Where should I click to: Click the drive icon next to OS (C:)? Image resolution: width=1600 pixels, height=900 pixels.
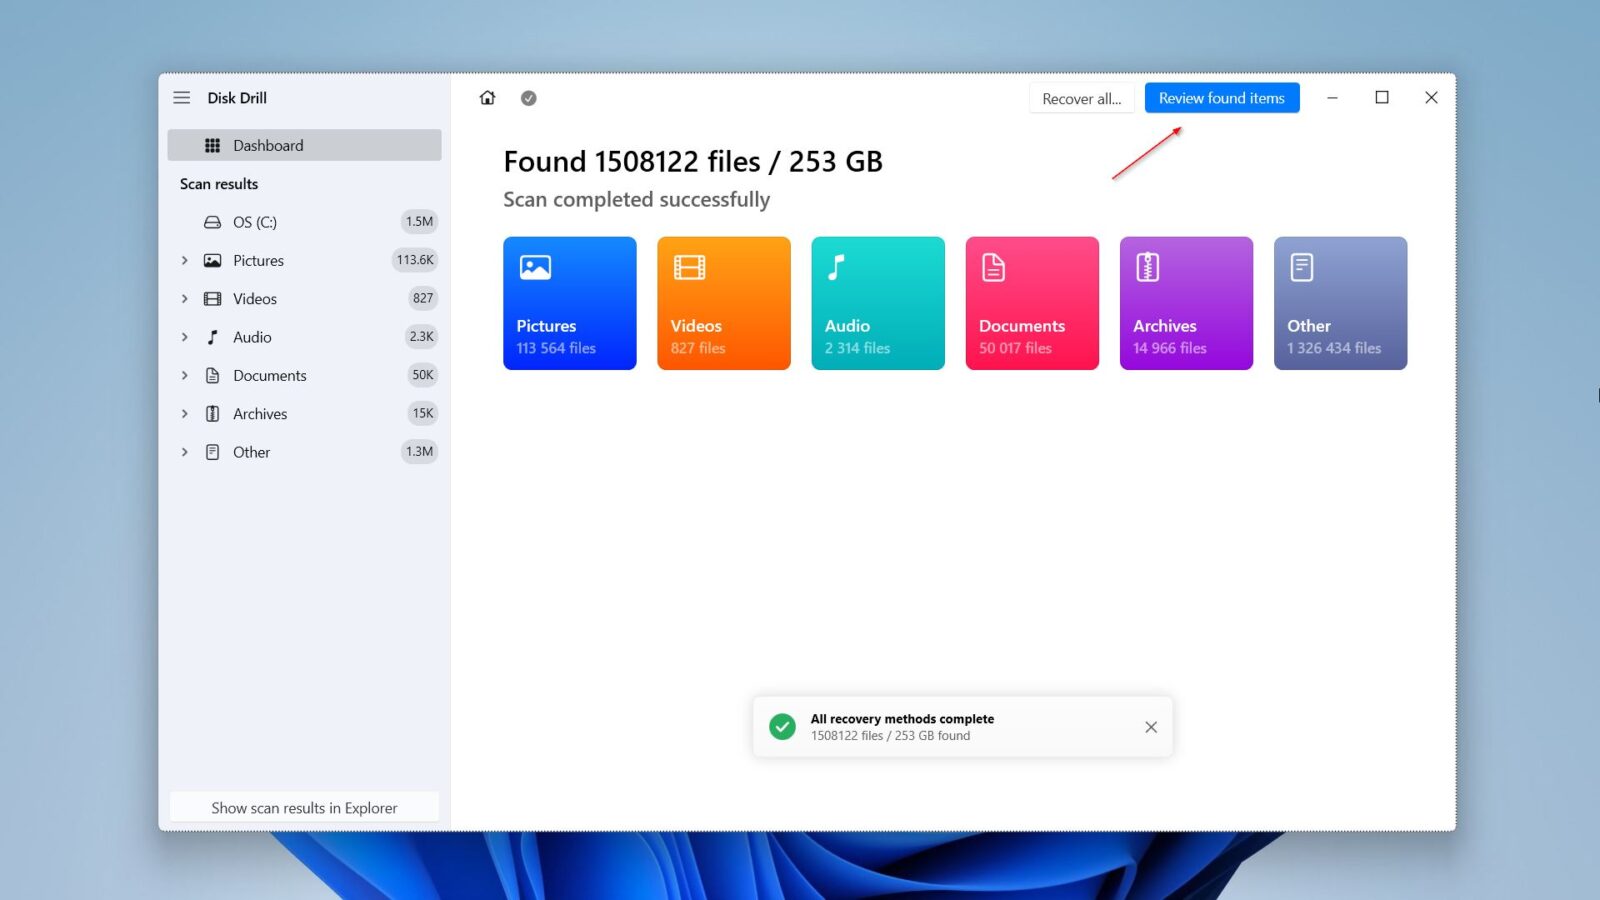point(212,222)
